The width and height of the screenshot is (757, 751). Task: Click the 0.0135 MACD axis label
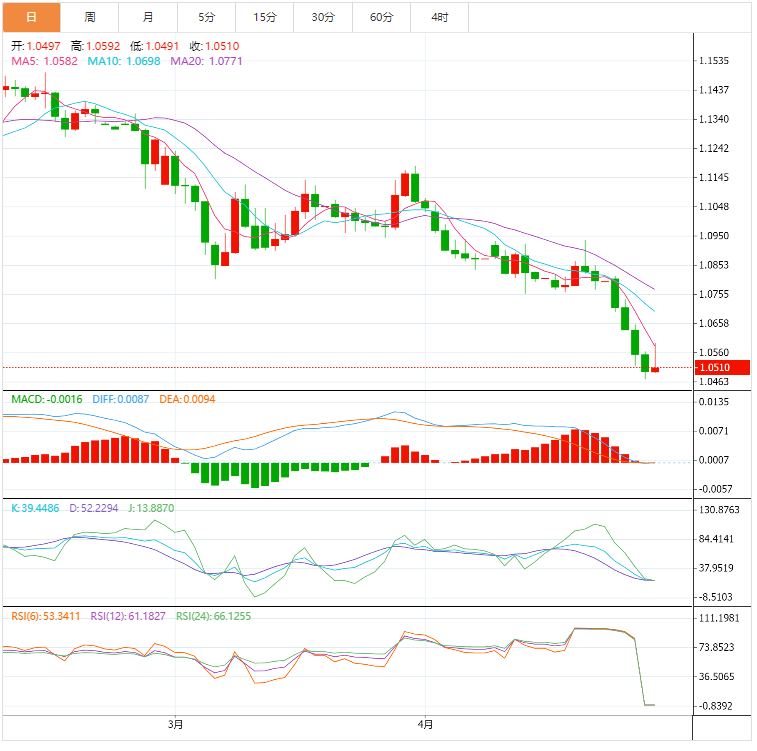pos(714,402)
